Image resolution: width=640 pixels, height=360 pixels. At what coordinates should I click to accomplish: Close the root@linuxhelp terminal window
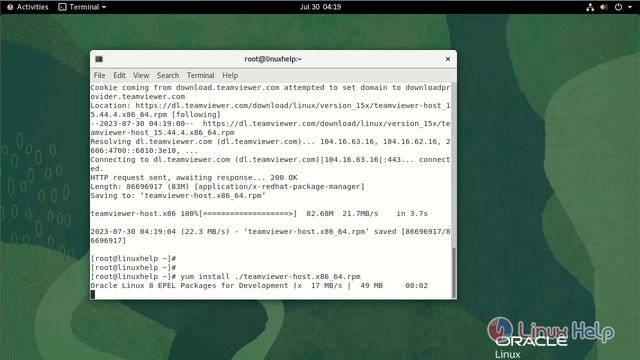coord(448,59)
